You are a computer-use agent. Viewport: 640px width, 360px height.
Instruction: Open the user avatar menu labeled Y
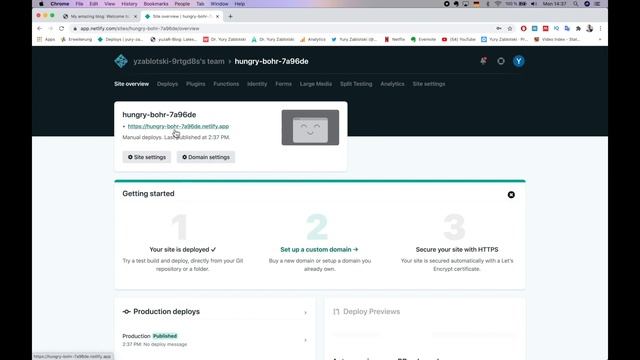(519, 61)
